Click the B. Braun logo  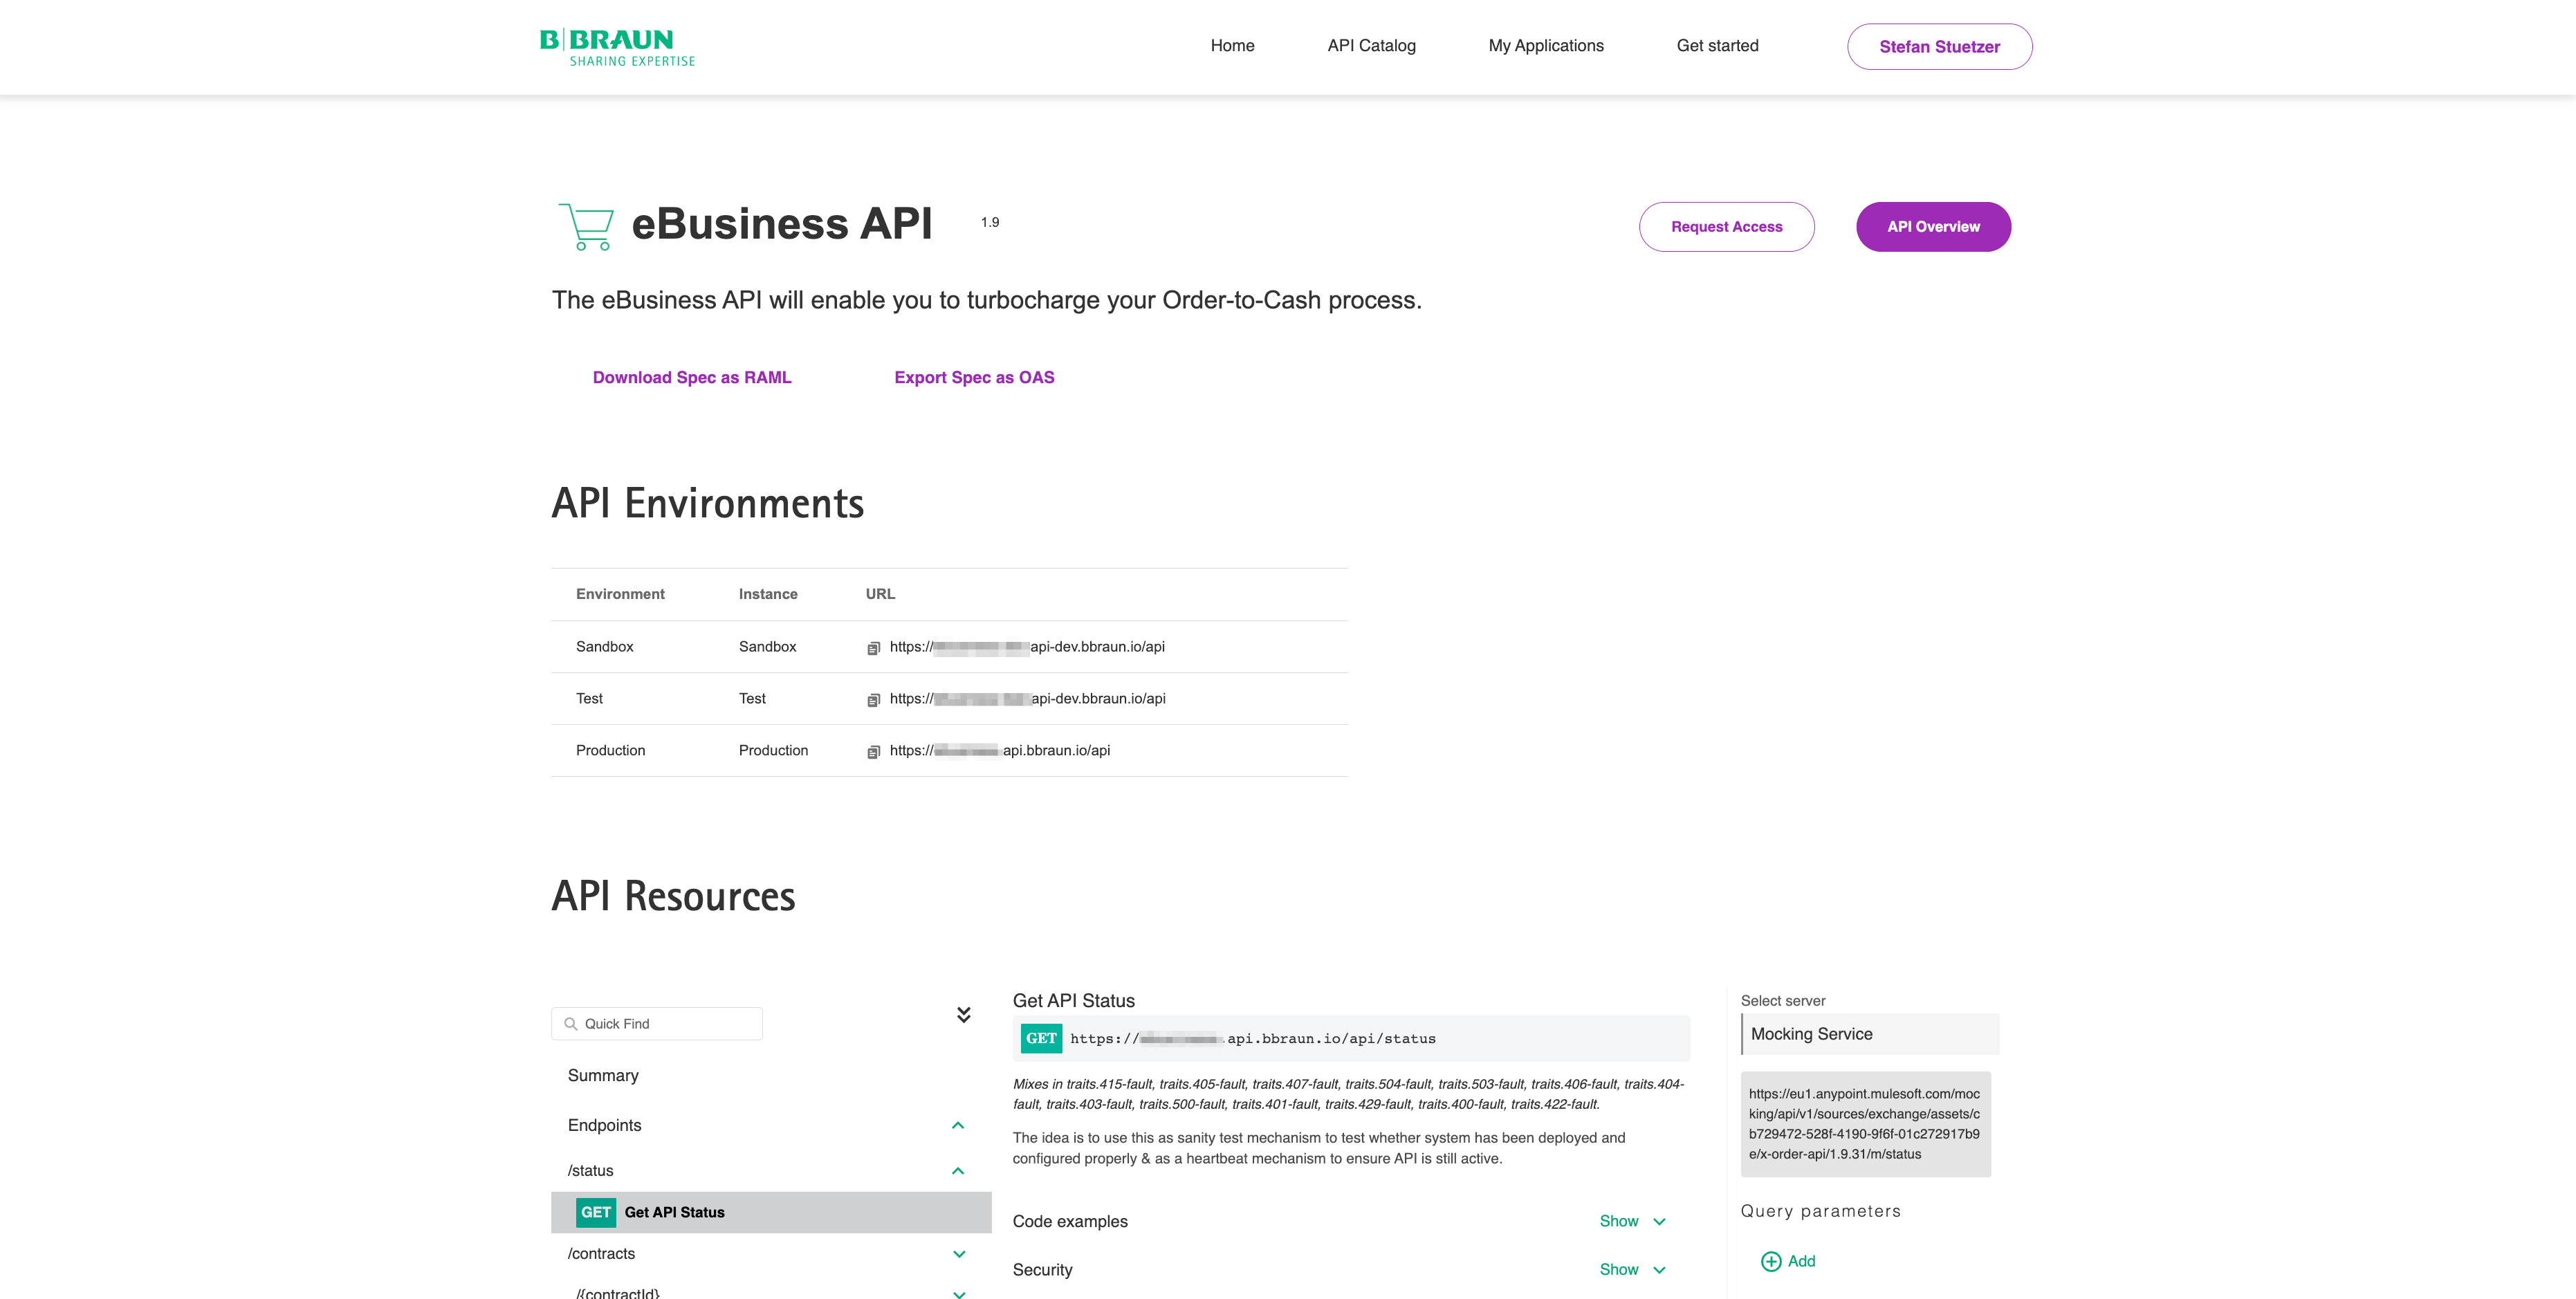pyautogui.click(x=617, y=47)
